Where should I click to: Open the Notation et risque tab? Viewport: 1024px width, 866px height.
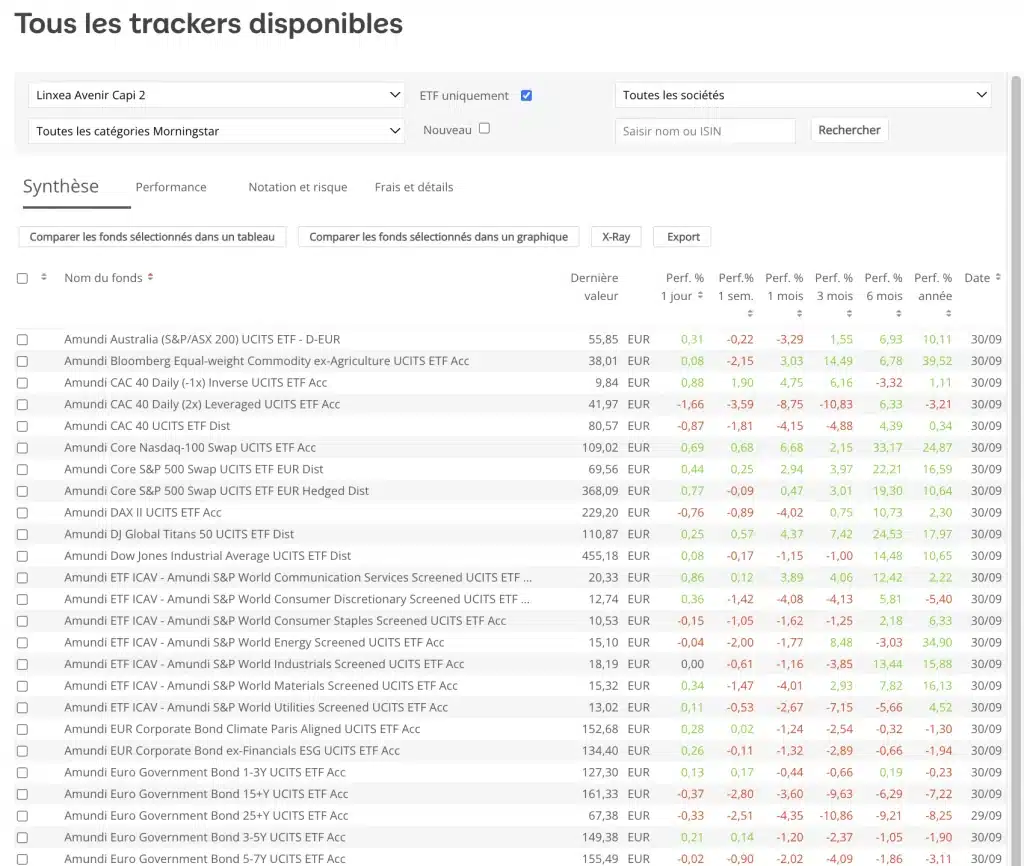coord(298,187)
